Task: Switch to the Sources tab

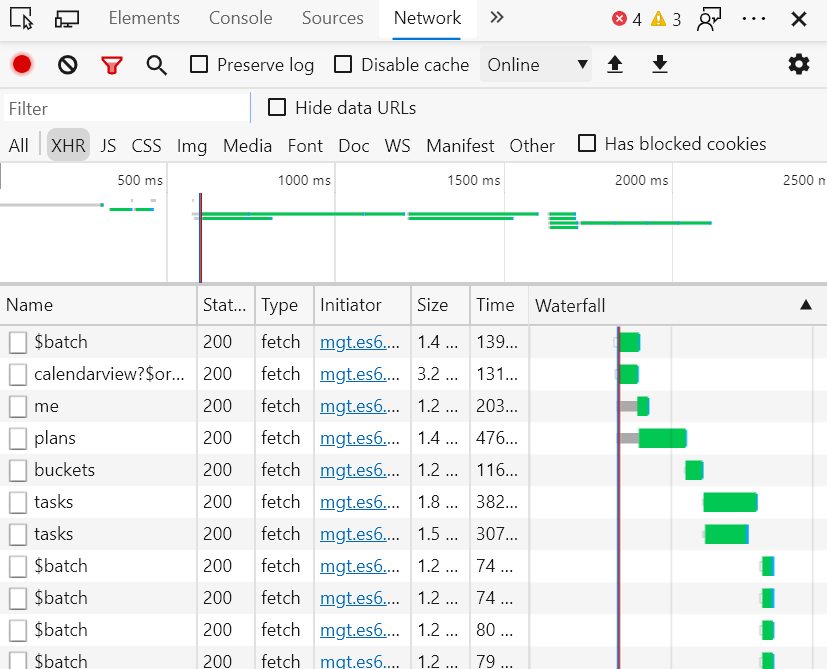Action: [332, 18]
